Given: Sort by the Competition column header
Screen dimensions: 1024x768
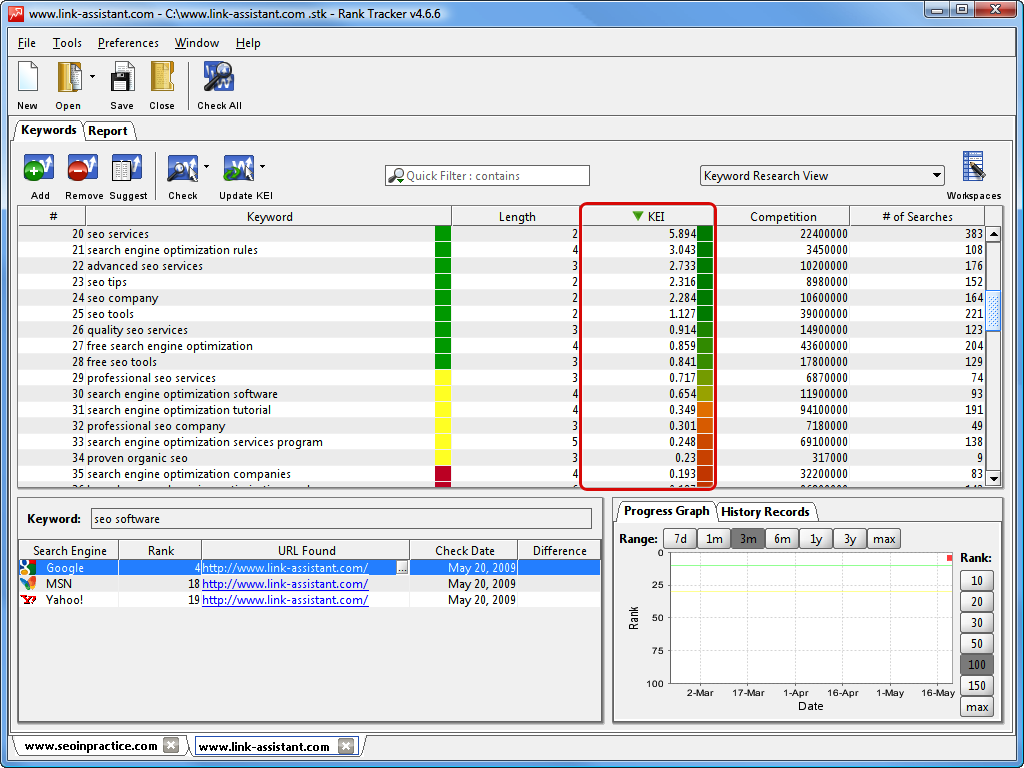Looking at the screenshot, I should click(783, 216).
